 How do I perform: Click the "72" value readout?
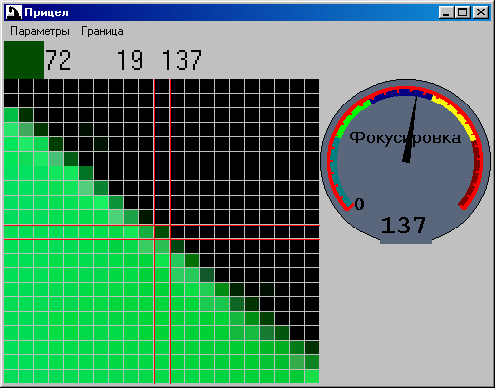pos(58,60)
